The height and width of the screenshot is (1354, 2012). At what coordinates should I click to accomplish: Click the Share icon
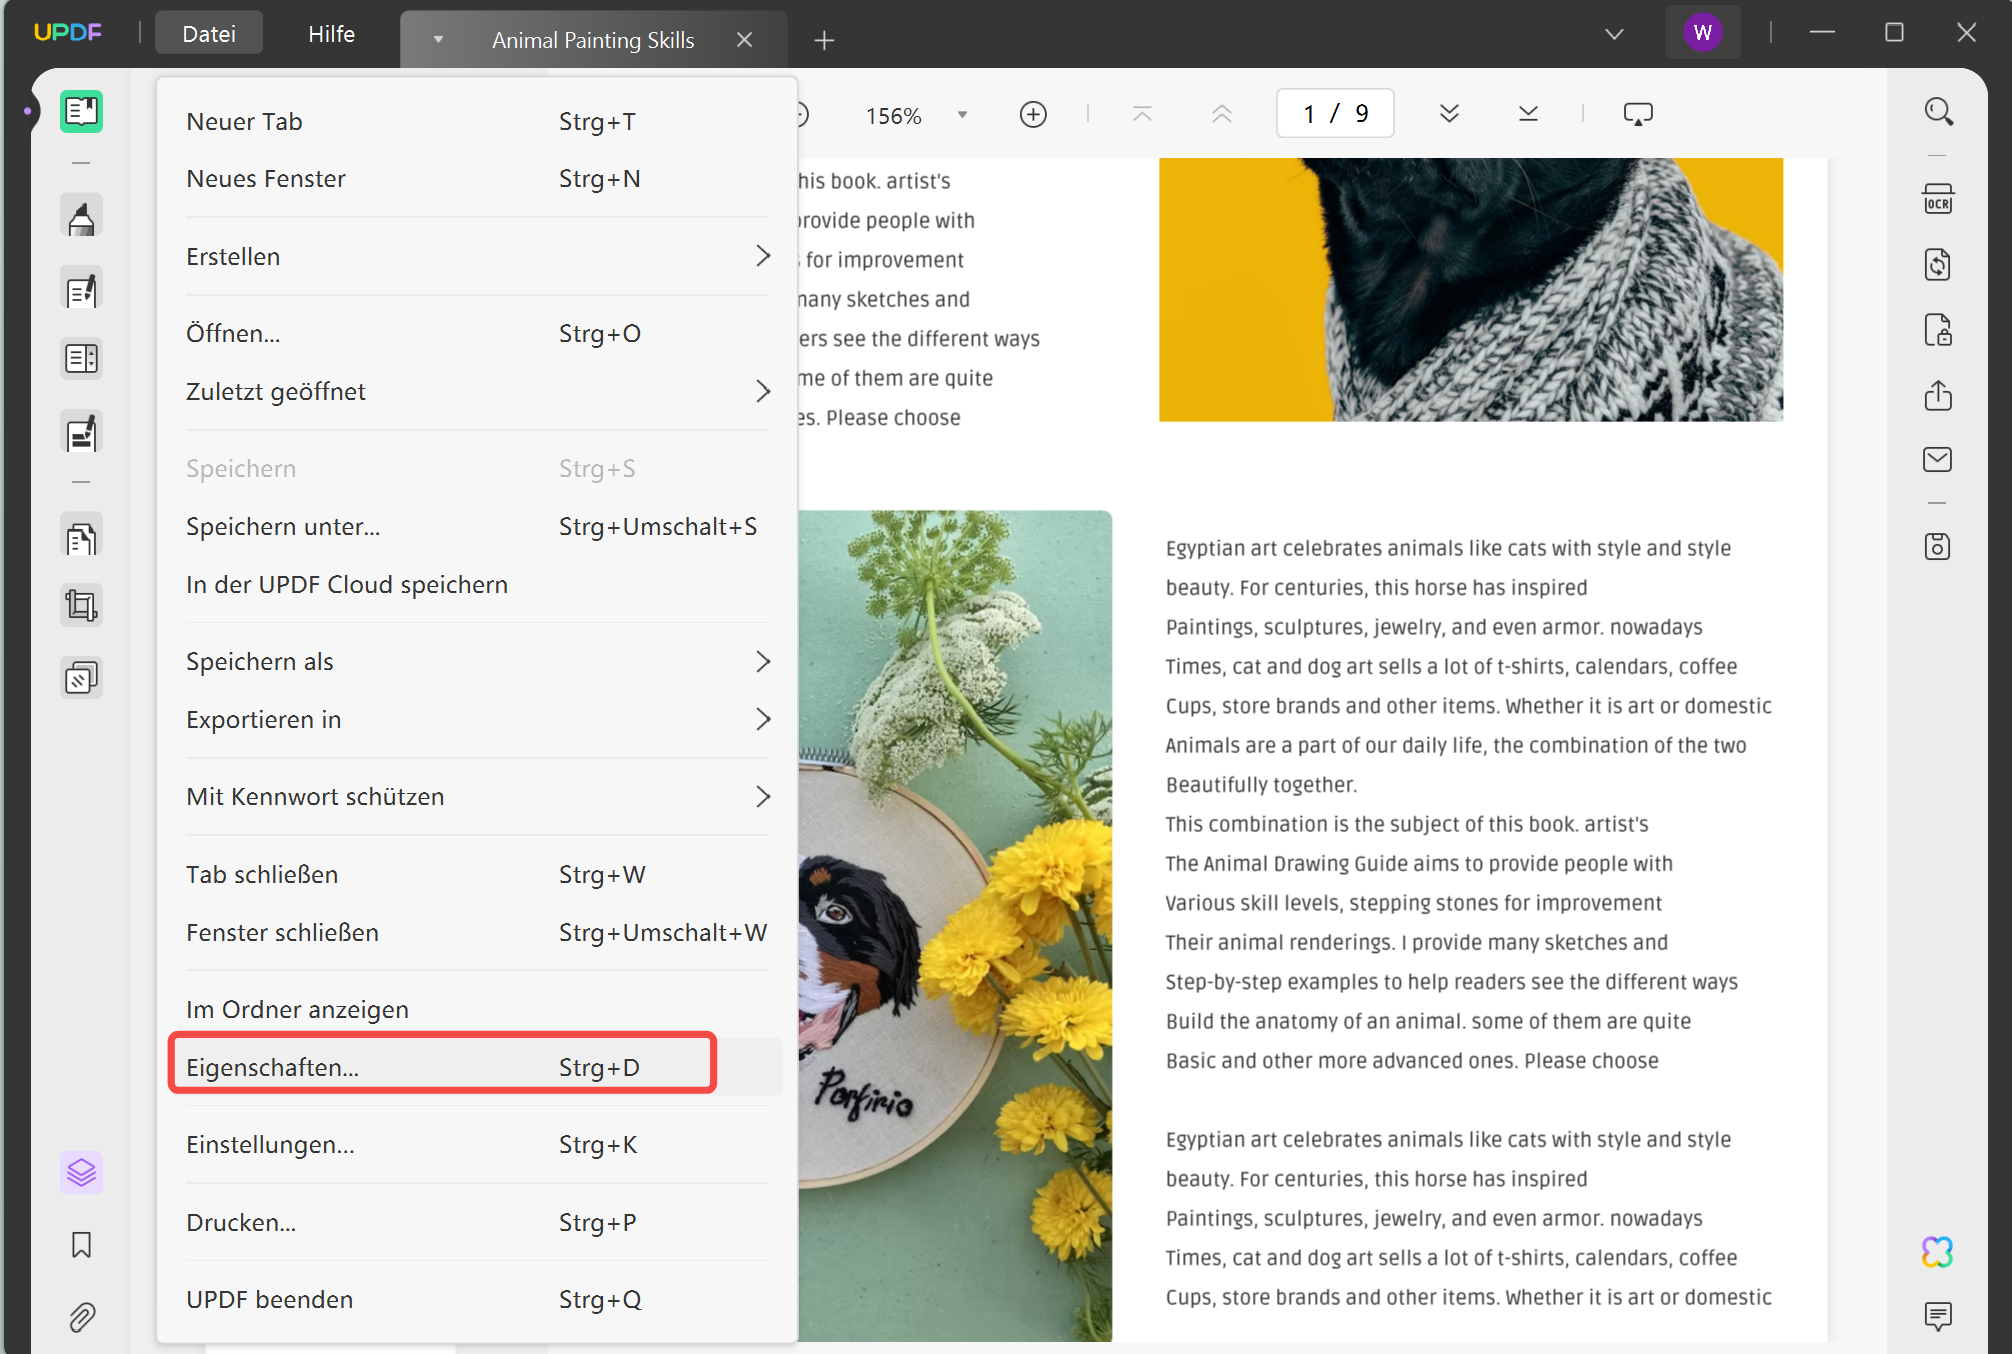coord(1938,396)
